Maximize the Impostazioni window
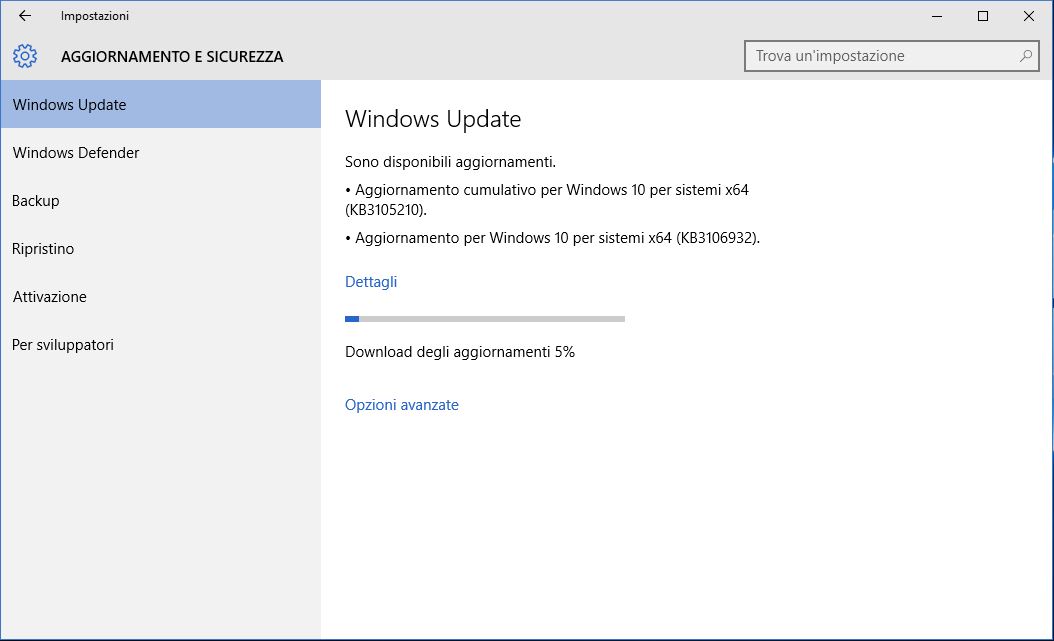Viewport: 1054px width, 641px height. point(983,16)
